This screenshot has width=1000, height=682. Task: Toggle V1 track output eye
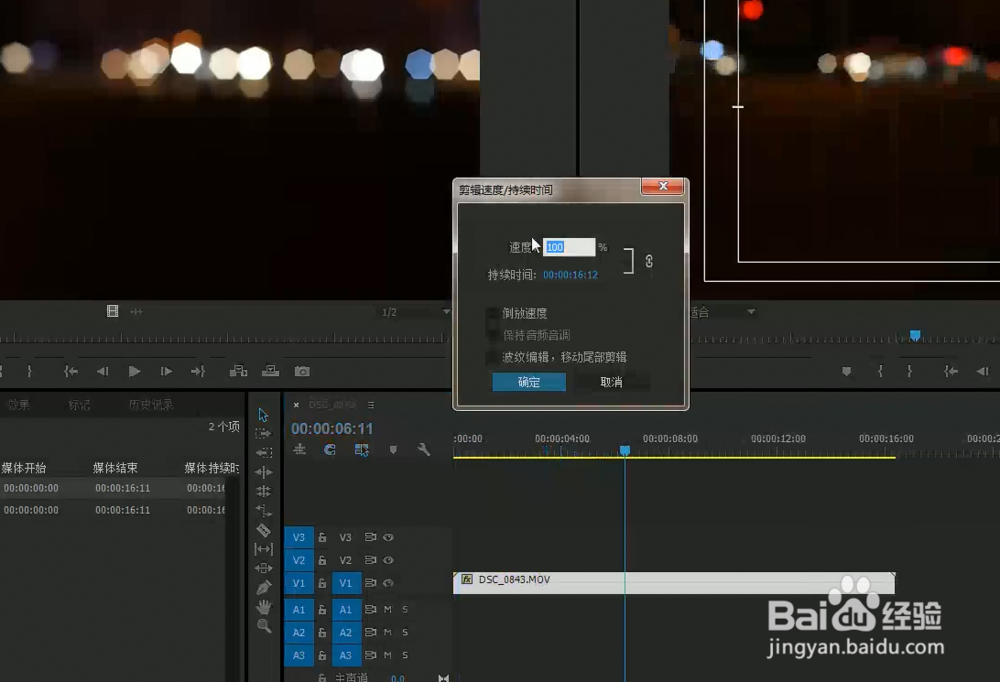coord(388,583)
